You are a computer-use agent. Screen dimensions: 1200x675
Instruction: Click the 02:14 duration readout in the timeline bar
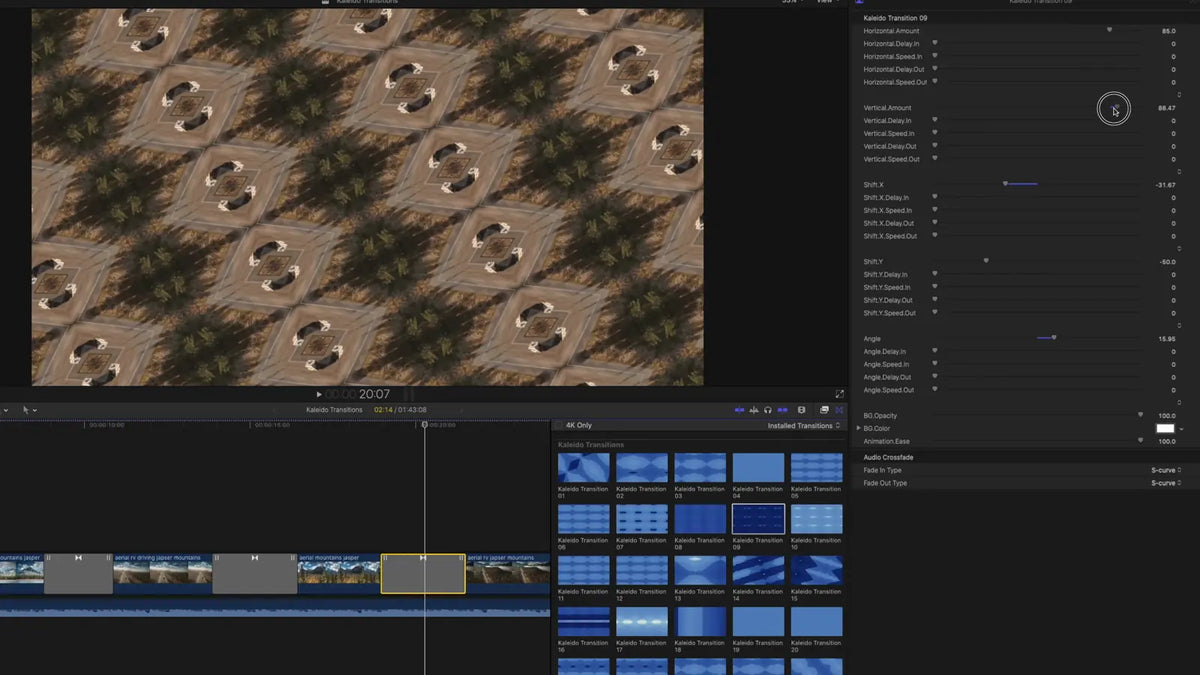click(x=383, y=410)
